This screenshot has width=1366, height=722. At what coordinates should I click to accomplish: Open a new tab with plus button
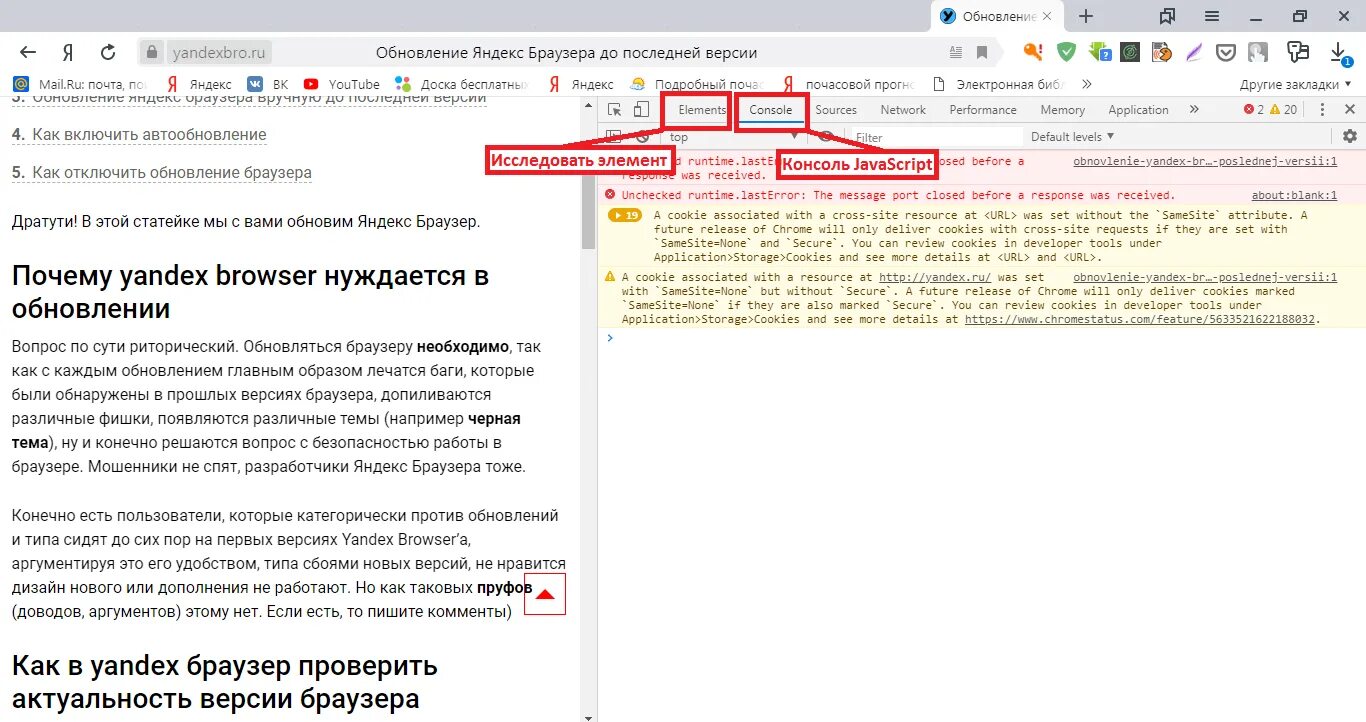1086,16
